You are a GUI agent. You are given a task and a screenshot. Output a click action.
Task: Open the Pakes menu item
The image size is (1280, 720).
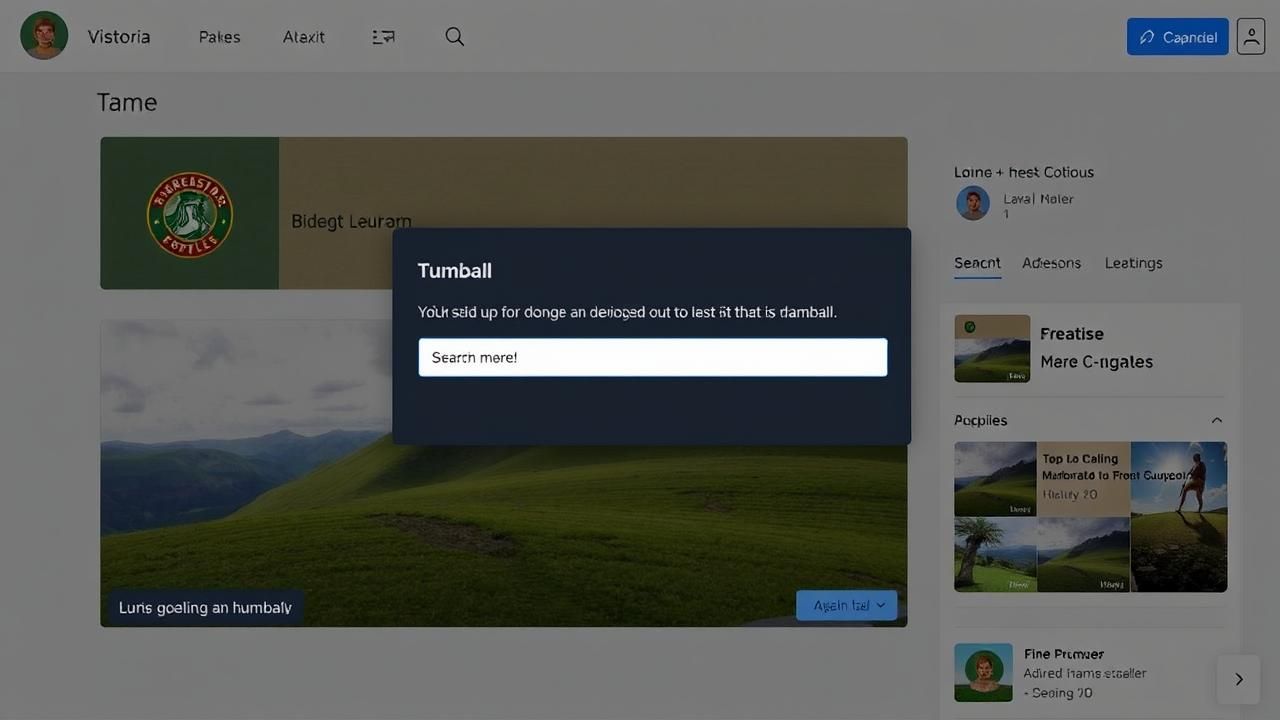219,37
